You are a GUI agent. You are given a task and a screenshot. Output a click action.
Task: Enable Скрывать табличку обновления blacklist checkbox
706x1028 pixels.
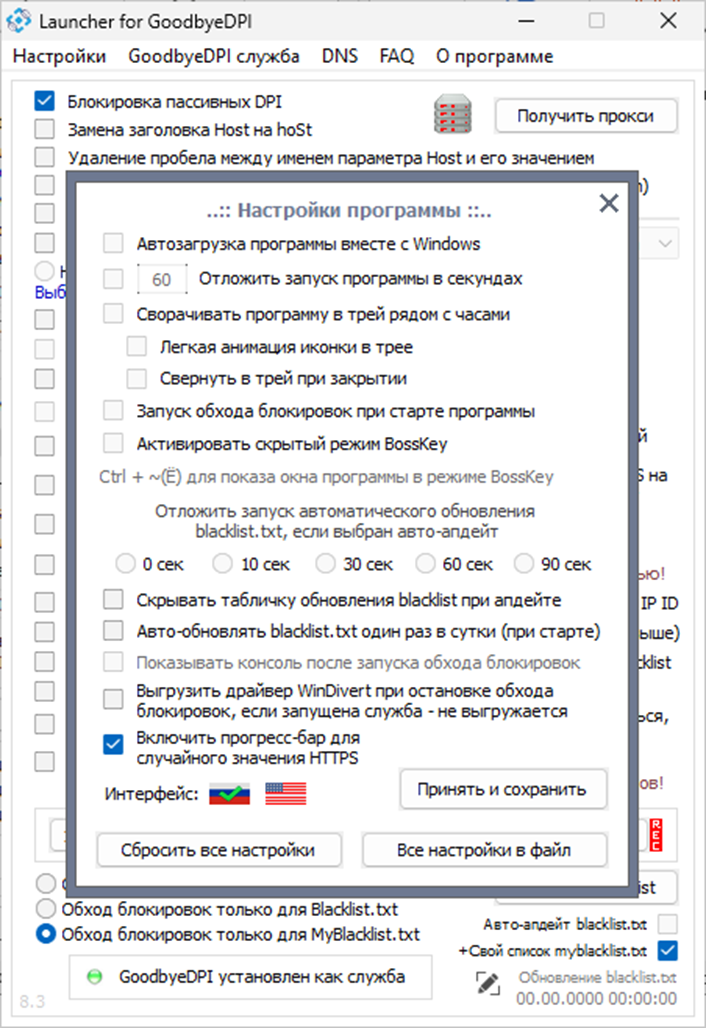[x=113, y=599]
